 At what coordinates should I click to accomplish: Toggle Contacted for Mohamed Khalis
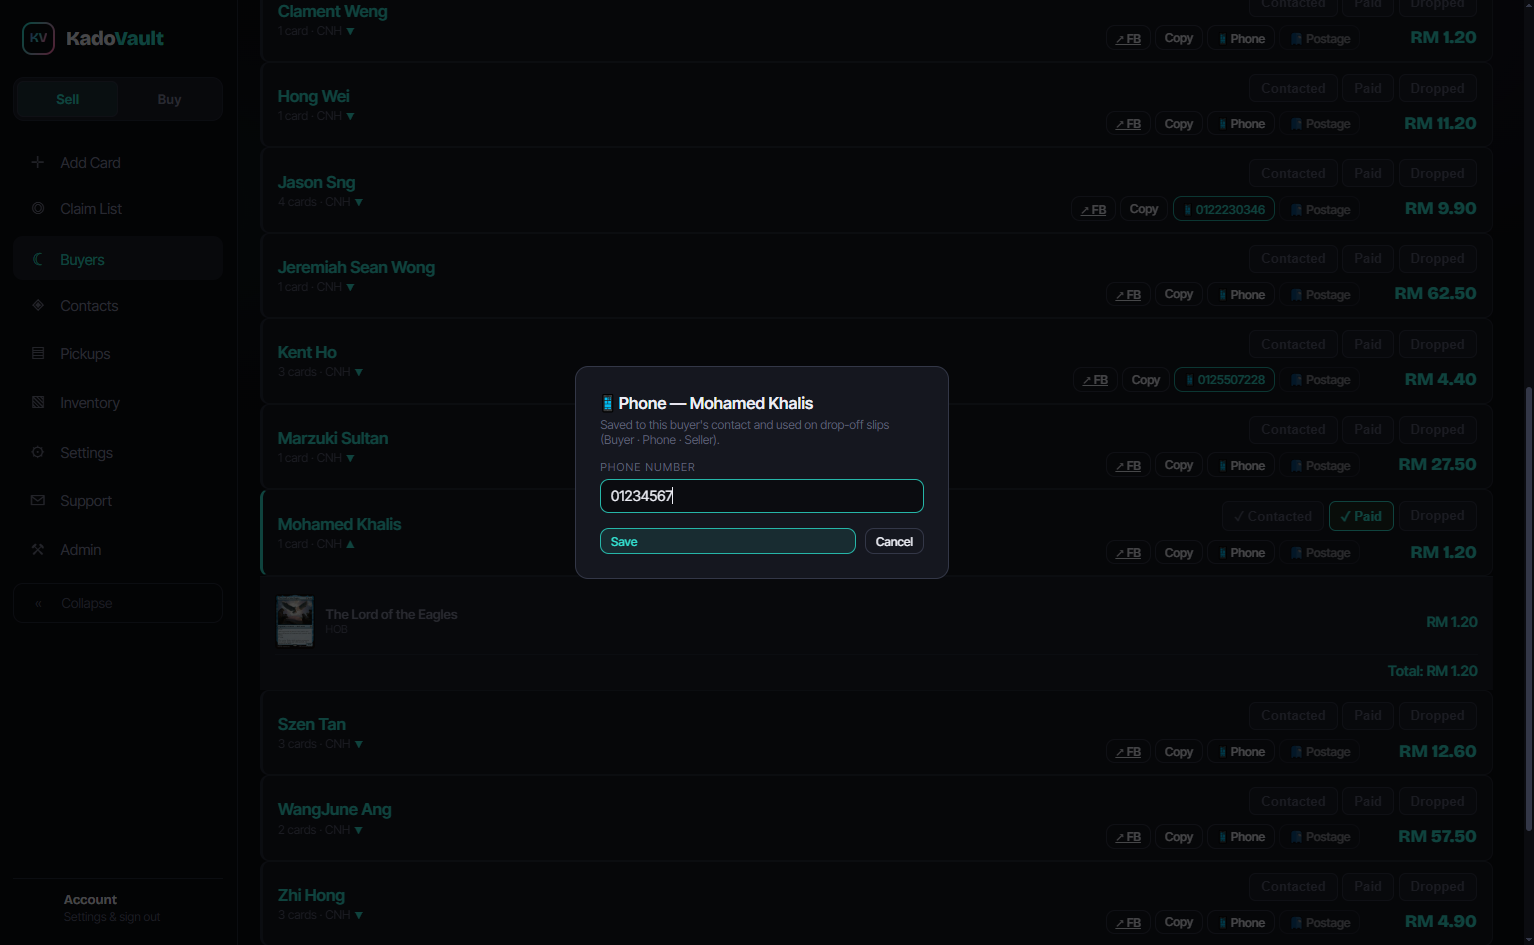pos(1273,516)
